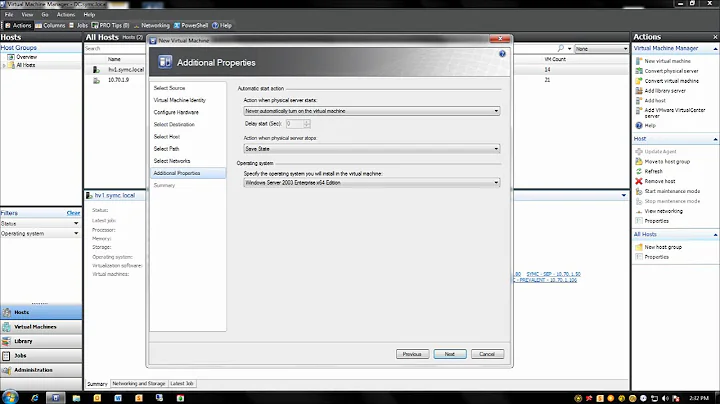Select Configure Hardware wizard step
Screen dimensions: 720x404
[x=176, y=112]
